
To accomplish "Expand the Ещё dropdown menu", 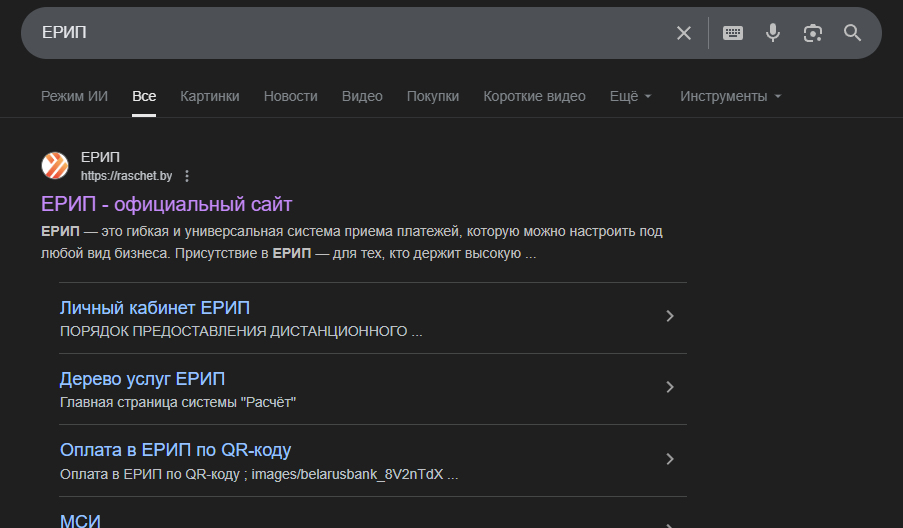I will tap(630, 96).
